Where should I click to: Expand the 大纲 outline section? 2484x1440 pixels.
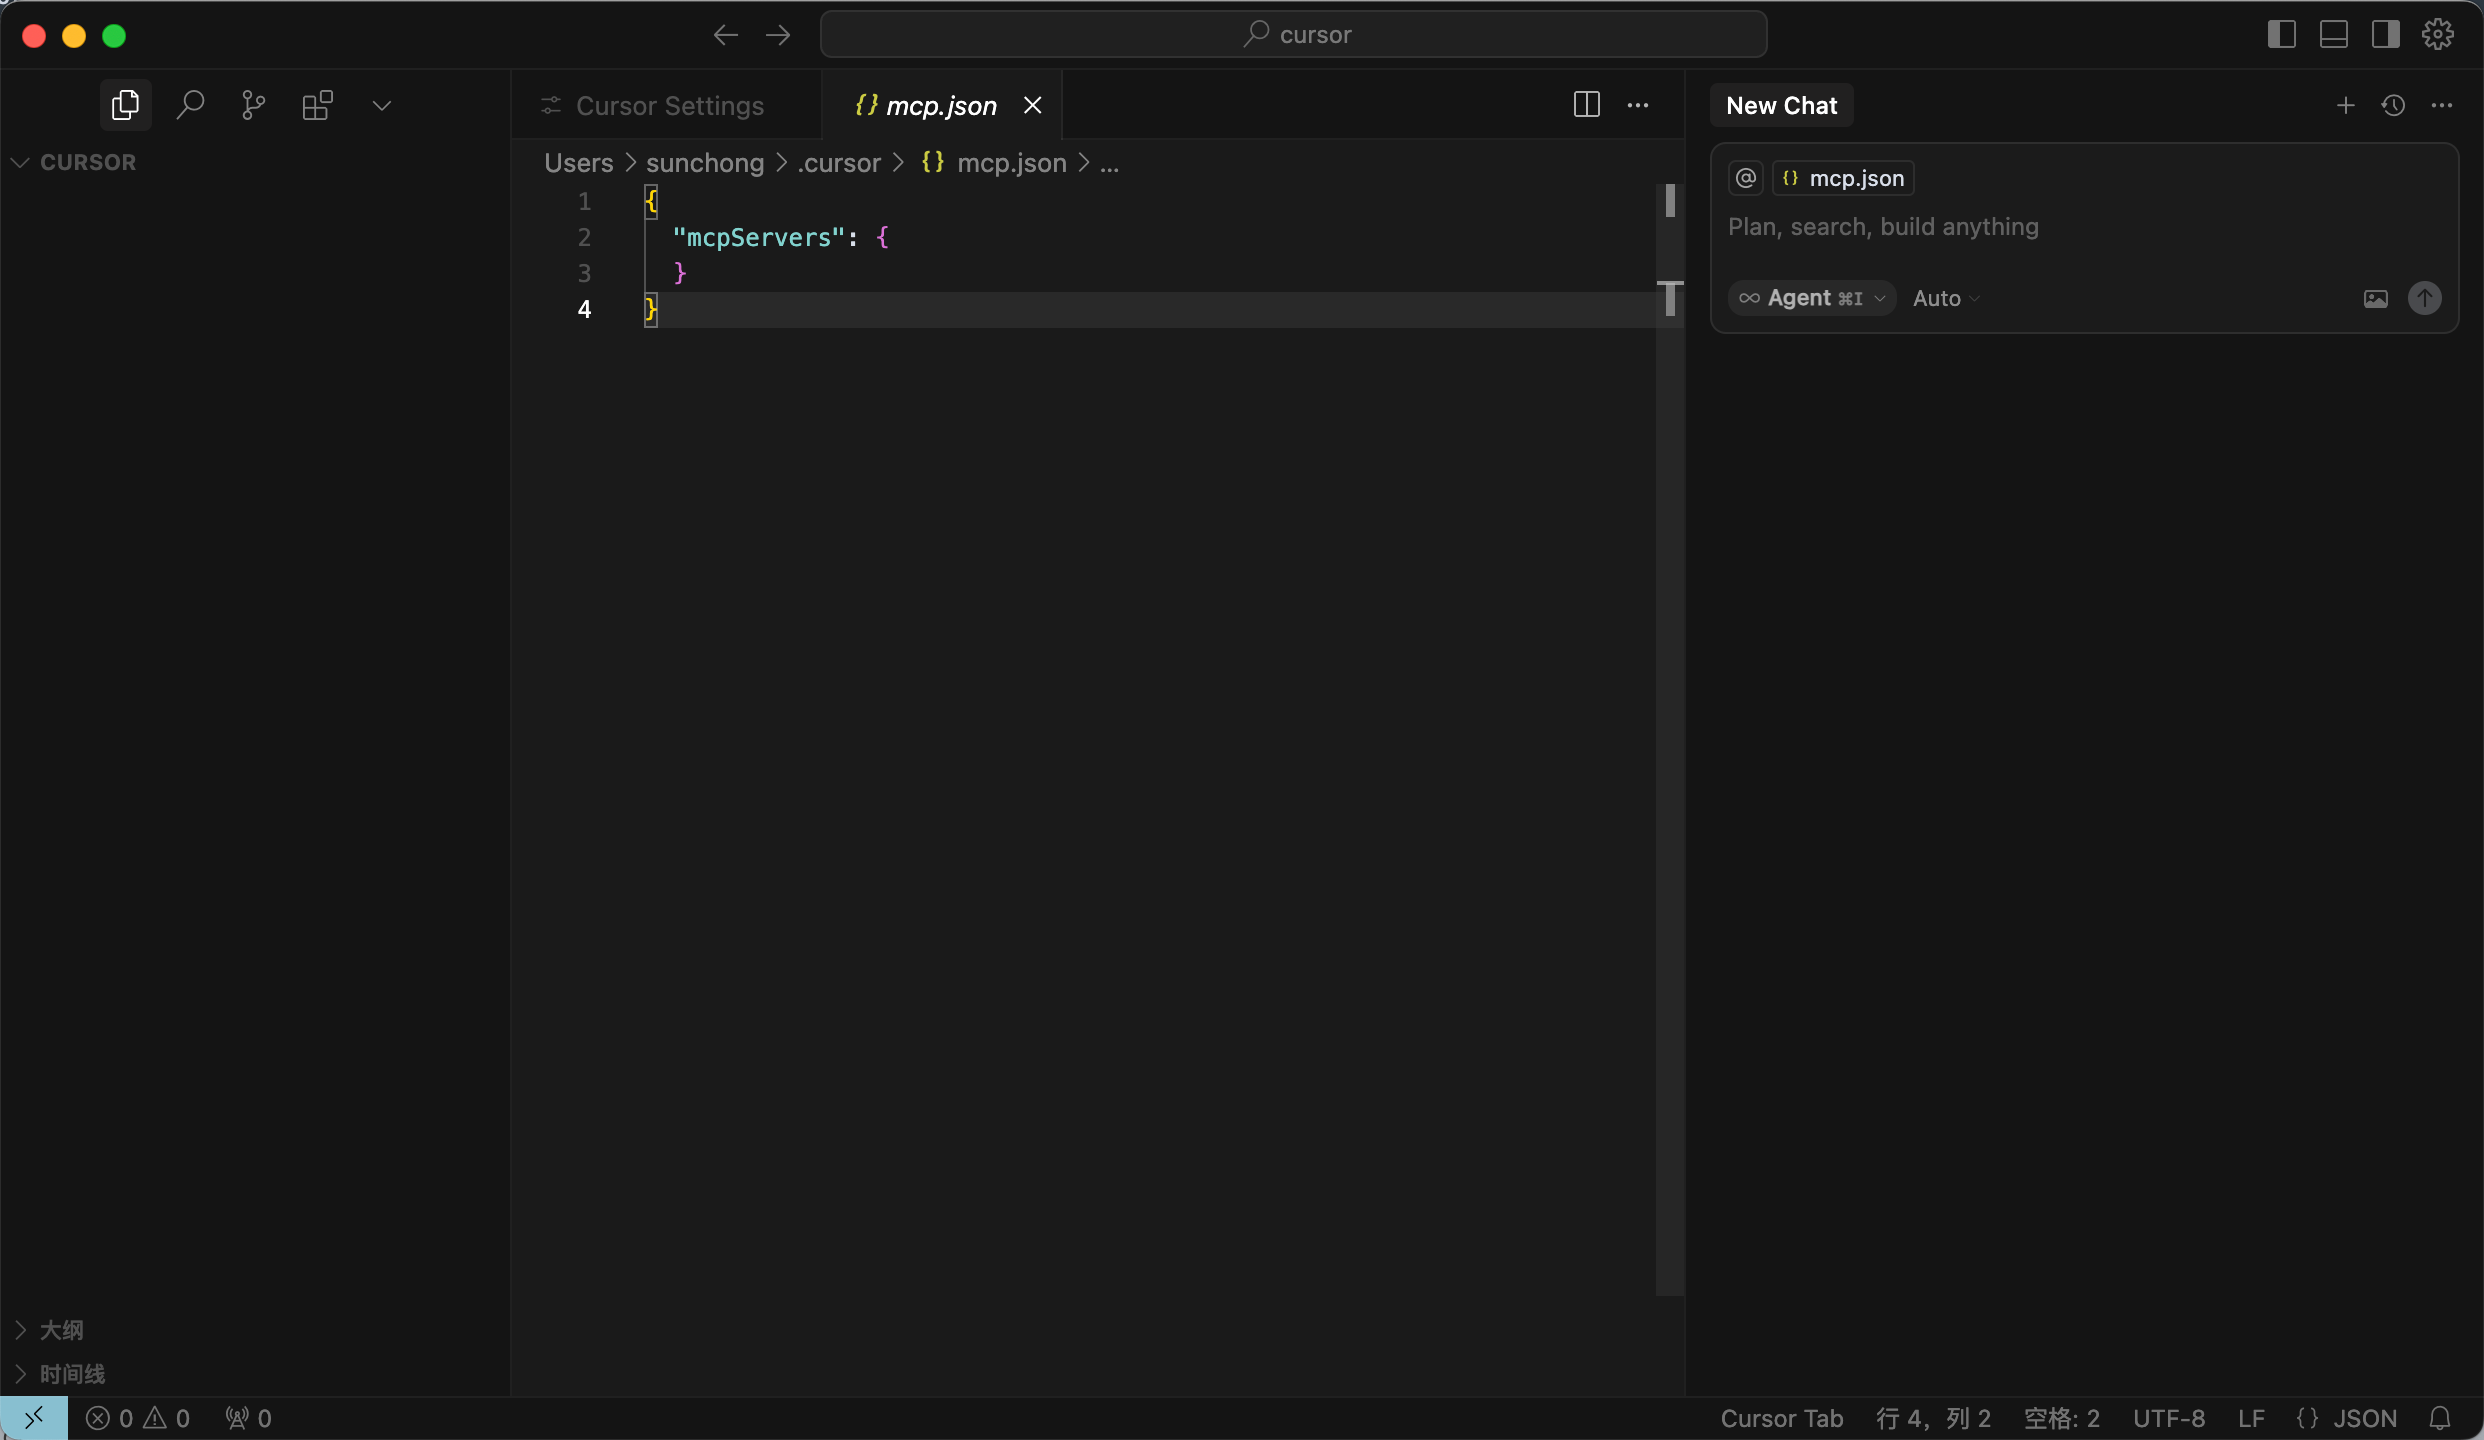click(x=60, y=1330)
